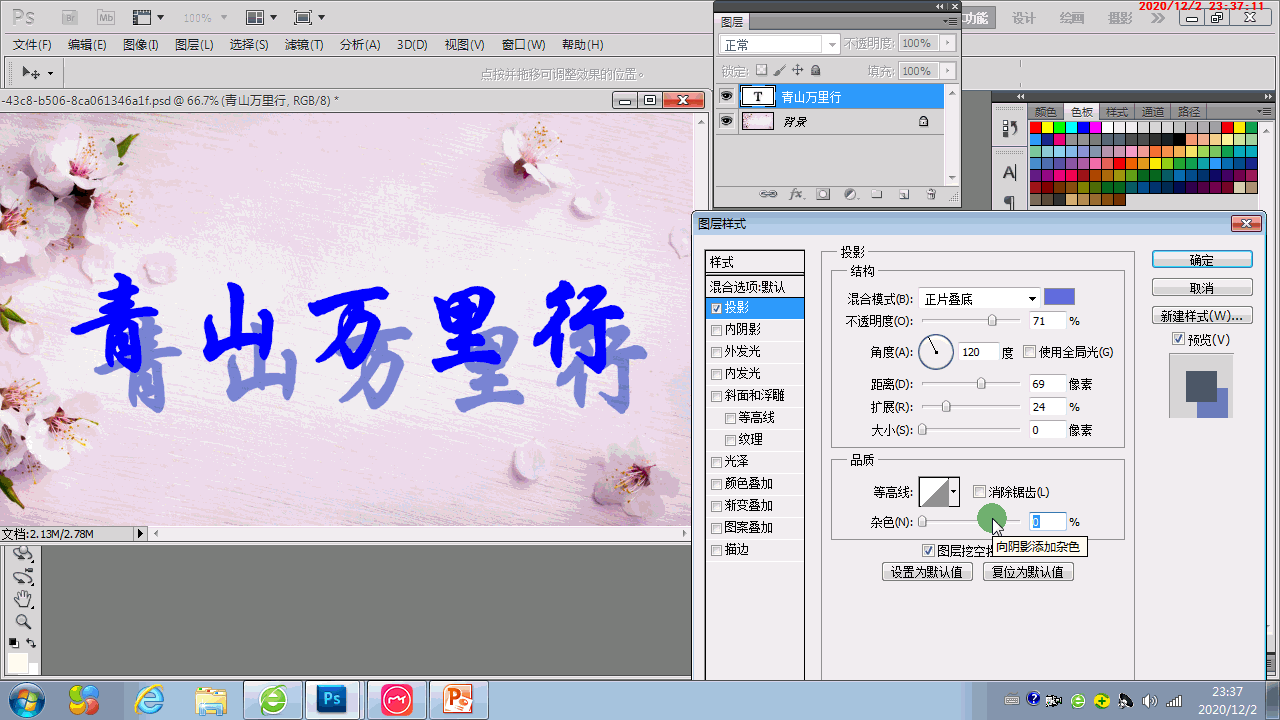Open the Arrange Documents dropdown
The width and height of the screenshot is (1280, 720).
tap(261, 18)
